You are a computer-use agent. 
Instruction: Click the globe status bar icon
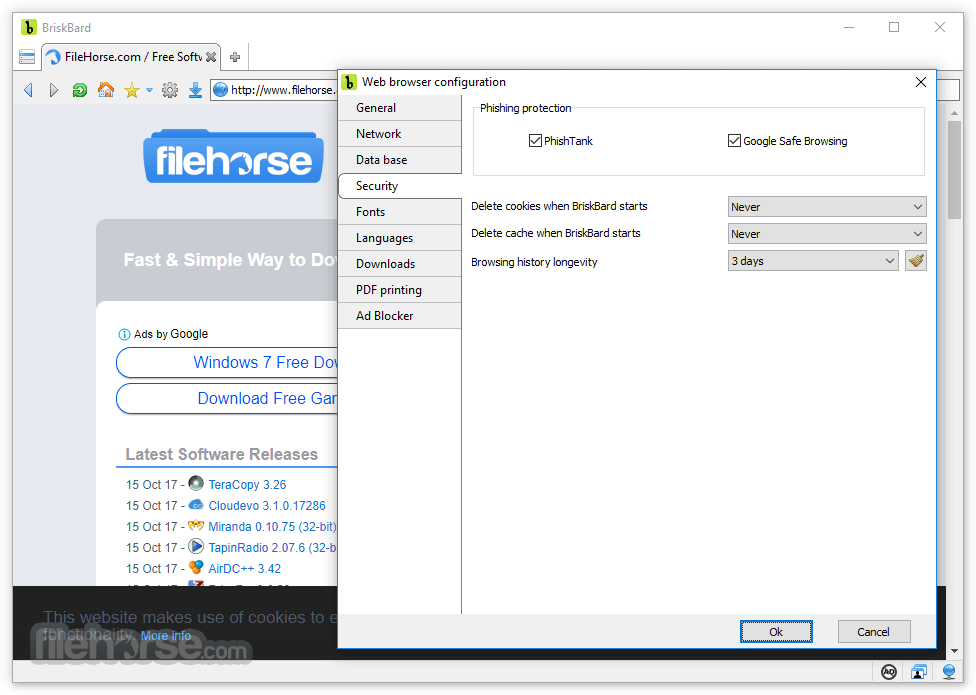pos(949,671)
